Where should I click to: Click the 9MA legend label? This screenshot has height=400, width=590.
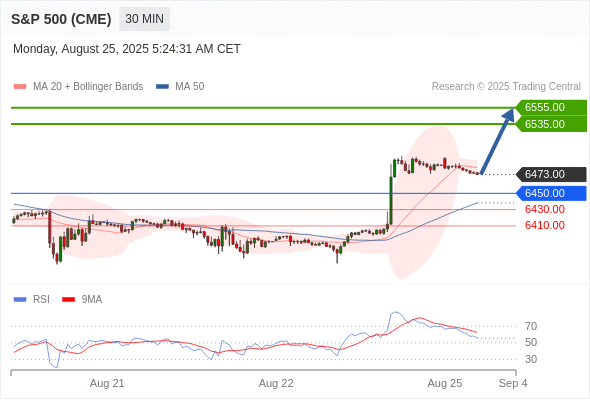tap(92, 300)
